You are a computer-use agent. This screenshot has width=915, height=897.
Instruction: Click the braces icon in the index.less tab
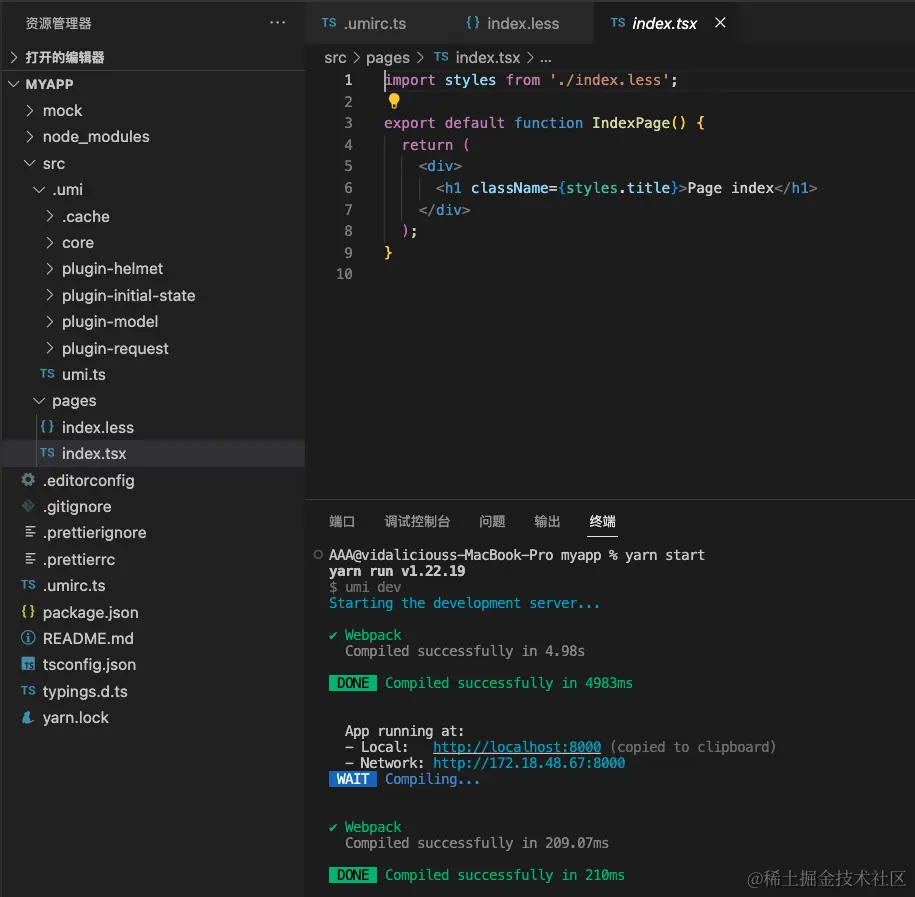click(473, 23)
